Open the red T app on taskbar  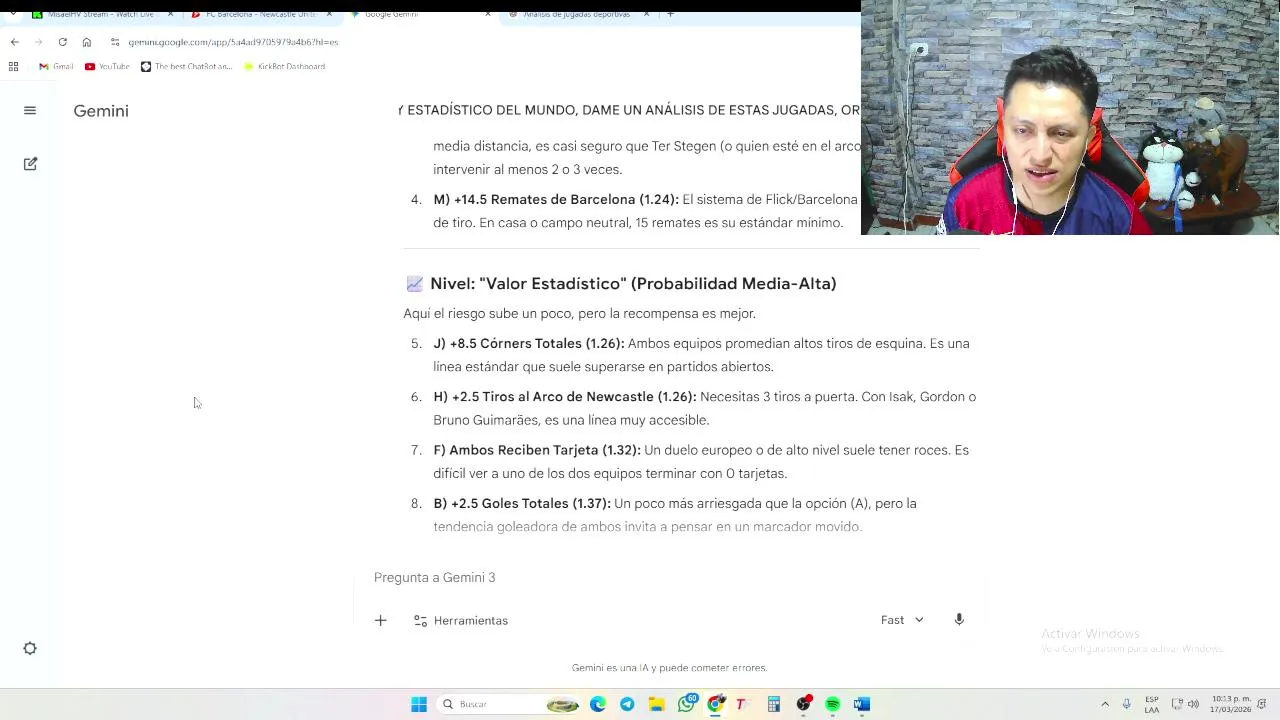(x=741, y=704)
